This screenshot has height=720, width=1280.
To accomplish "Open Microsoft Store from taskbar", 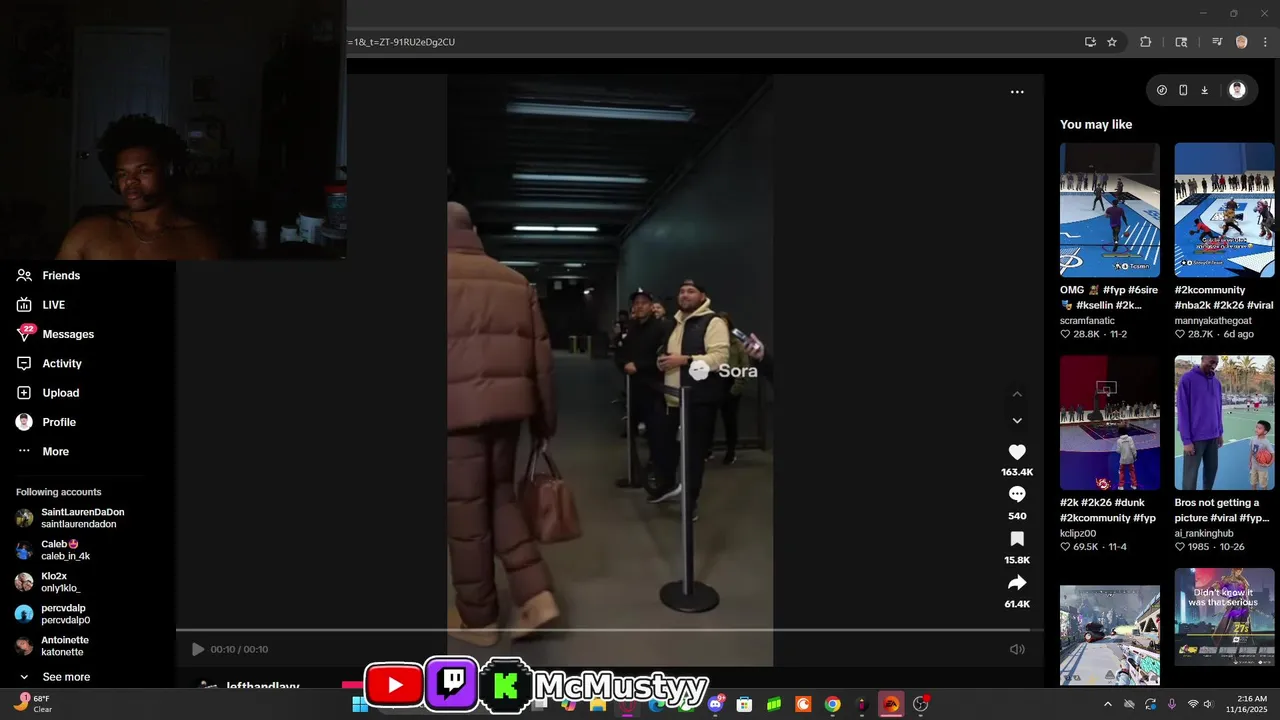I will [x=744, y=704].
